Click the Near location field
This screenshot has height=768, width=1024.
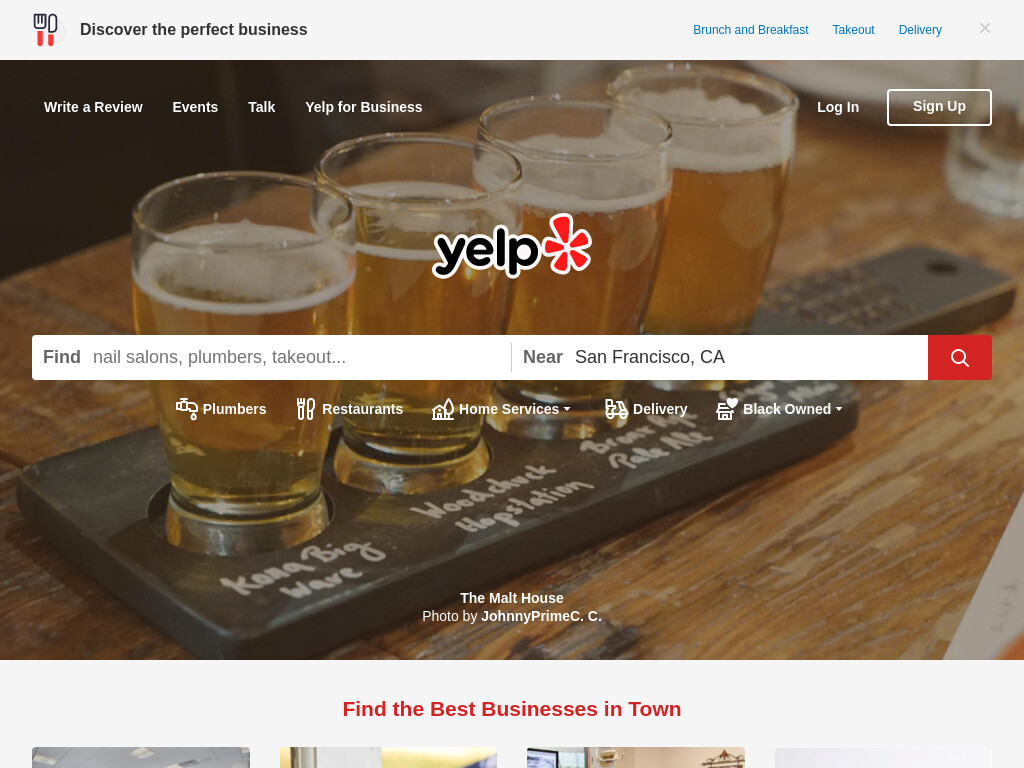[x=744, y=357]
